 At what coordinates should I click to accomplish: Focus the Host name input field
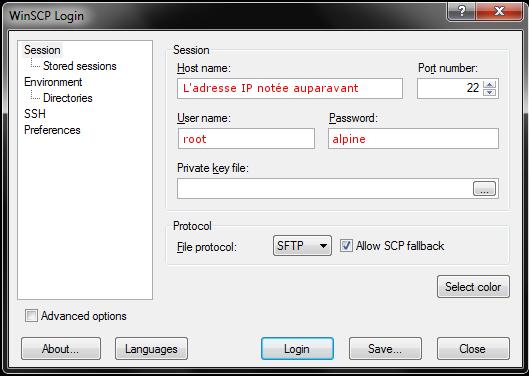coord(290,88)
